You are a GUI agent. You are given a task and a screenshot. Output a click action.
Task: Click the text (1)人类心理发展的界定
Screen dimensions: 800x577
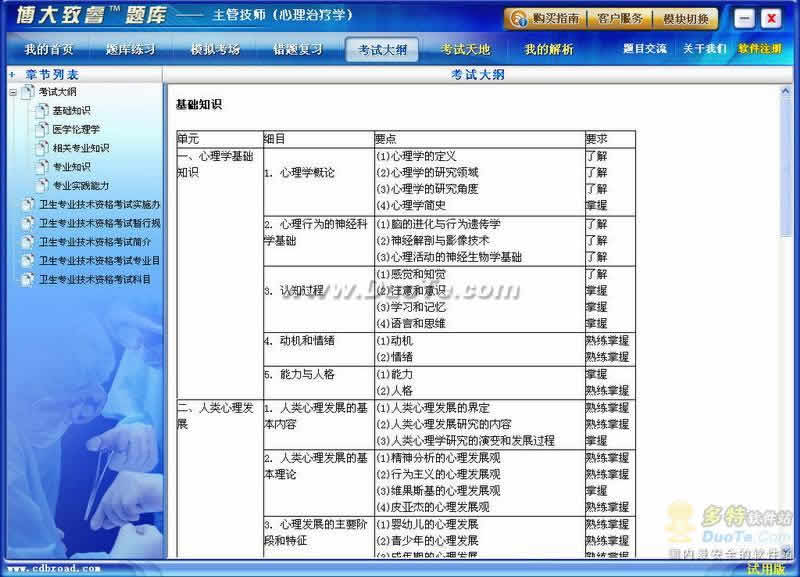(433, 408)
